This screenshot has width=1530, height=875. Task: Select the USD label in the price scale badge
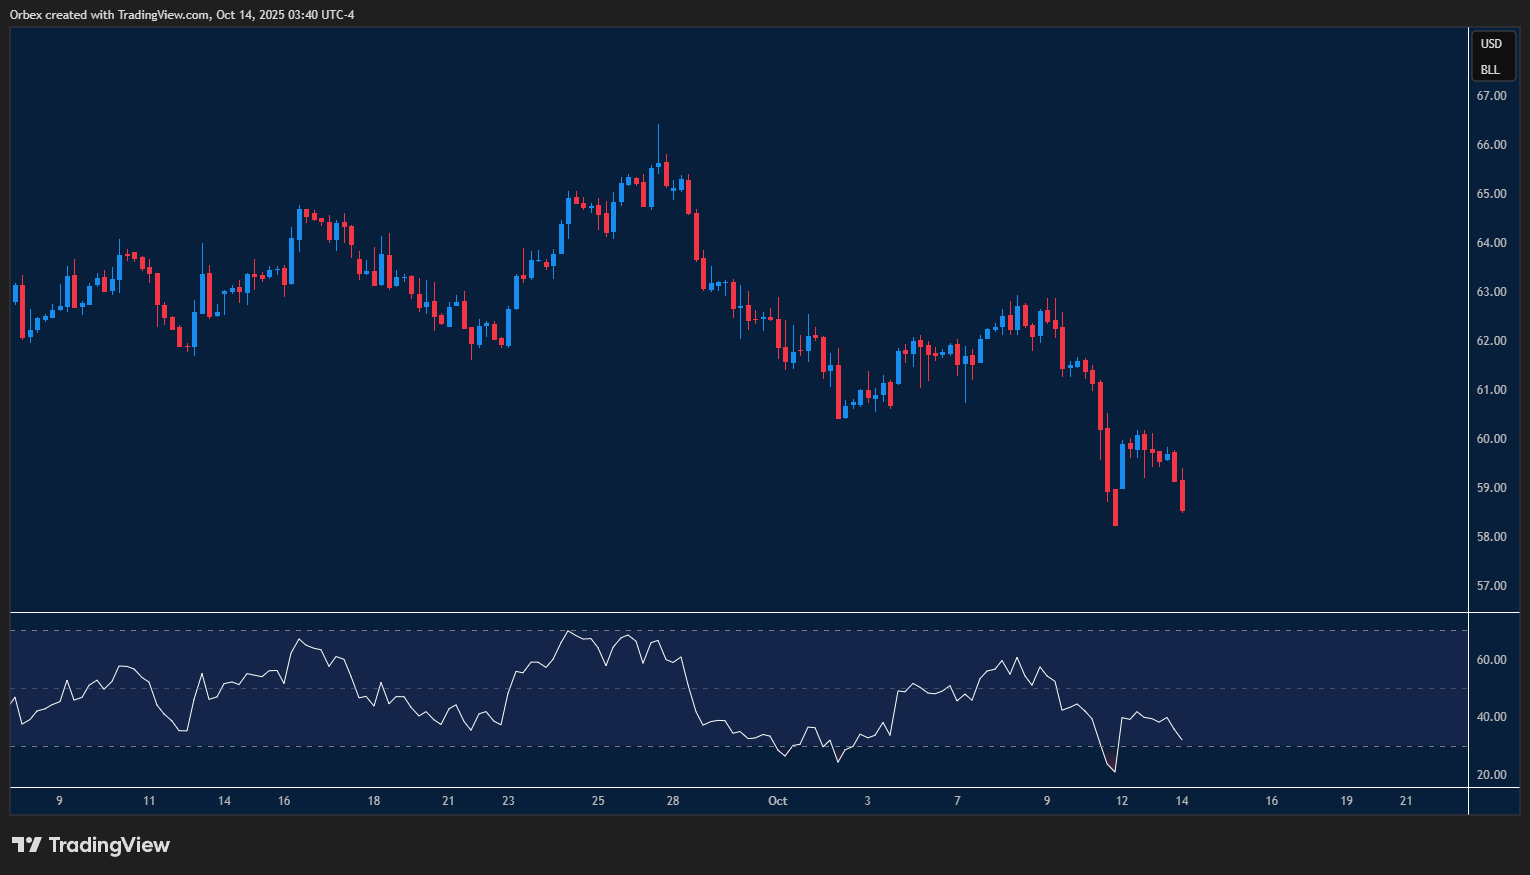click(1491, 43)
